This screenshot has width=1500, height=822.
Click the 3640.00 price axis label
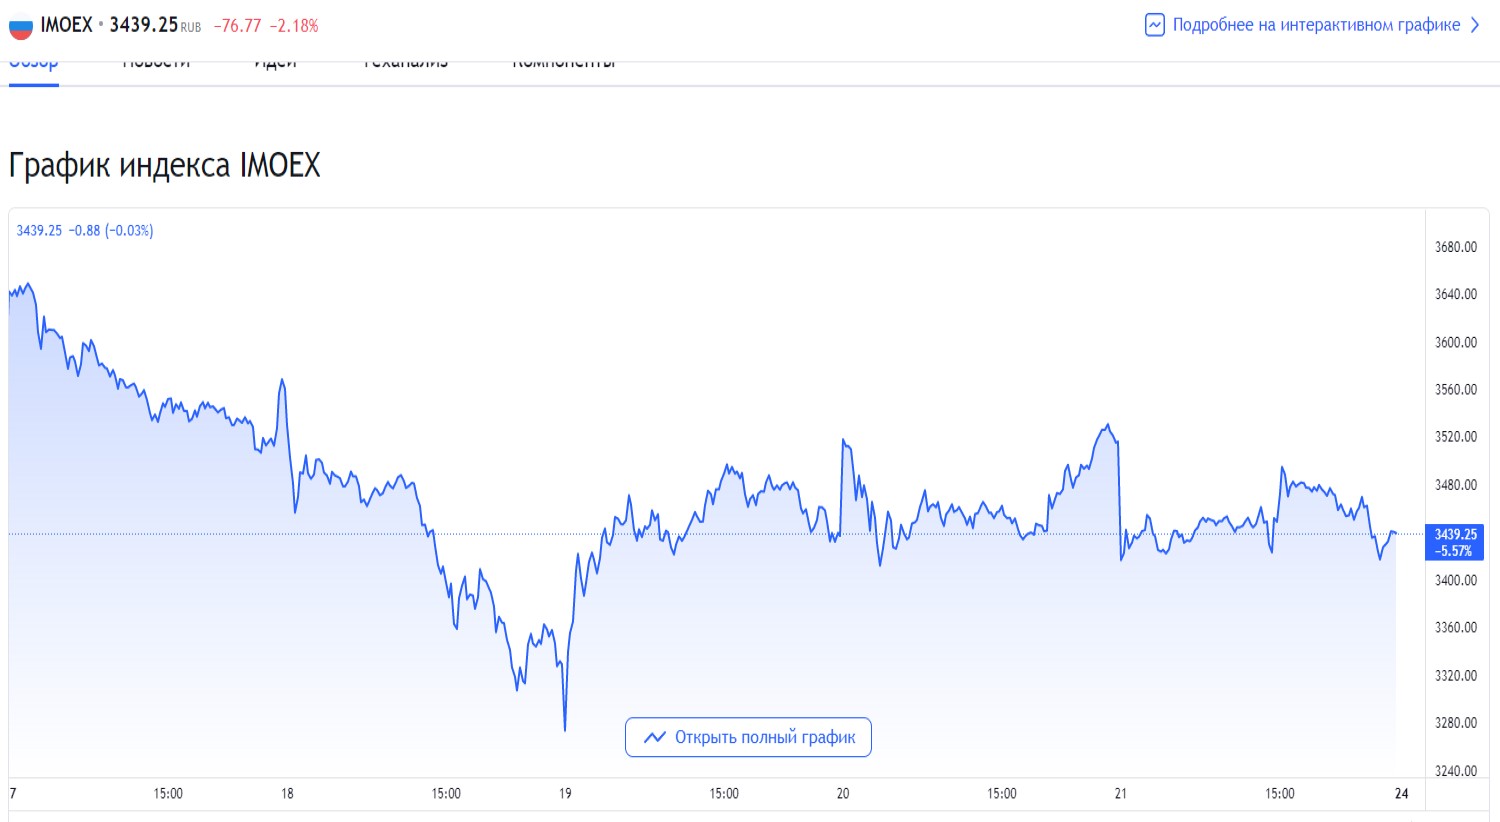(1456, 294)
